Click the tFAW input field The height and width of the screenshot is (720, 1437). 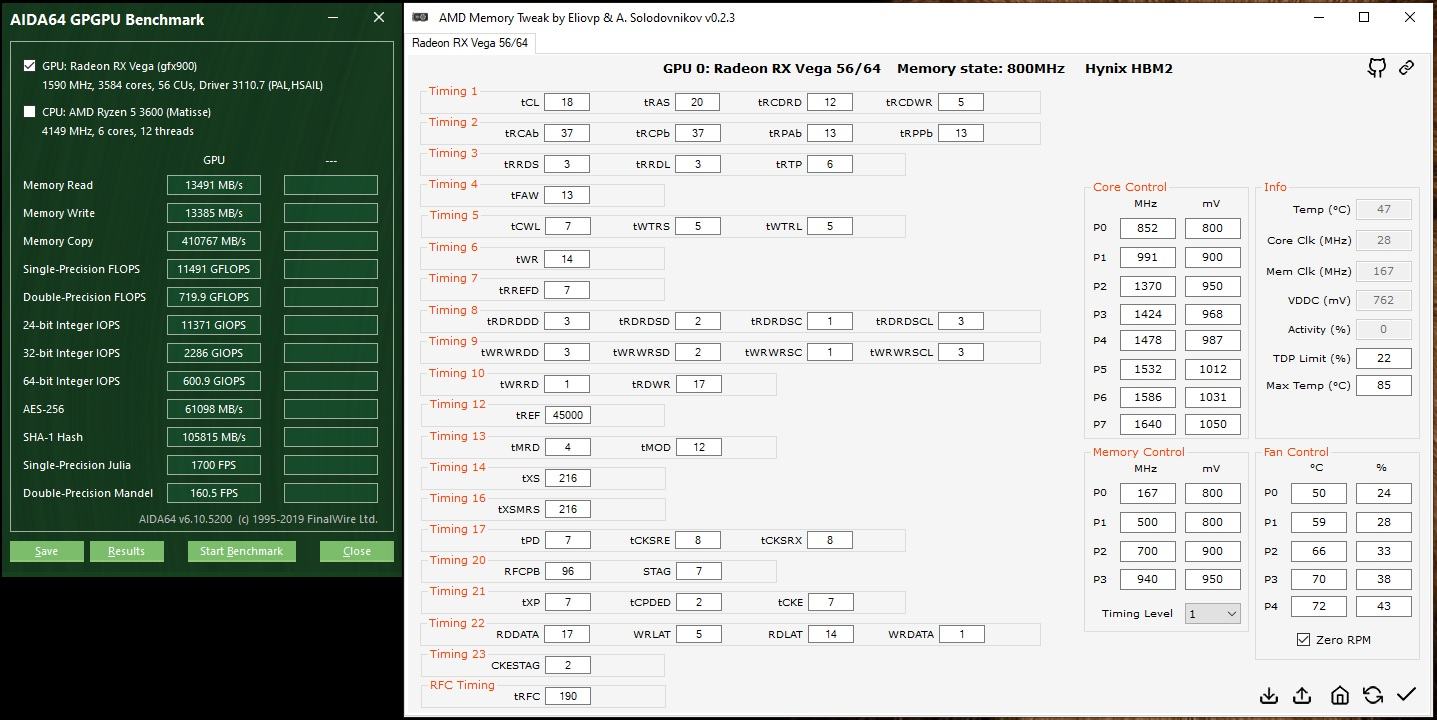click(567, 195)
